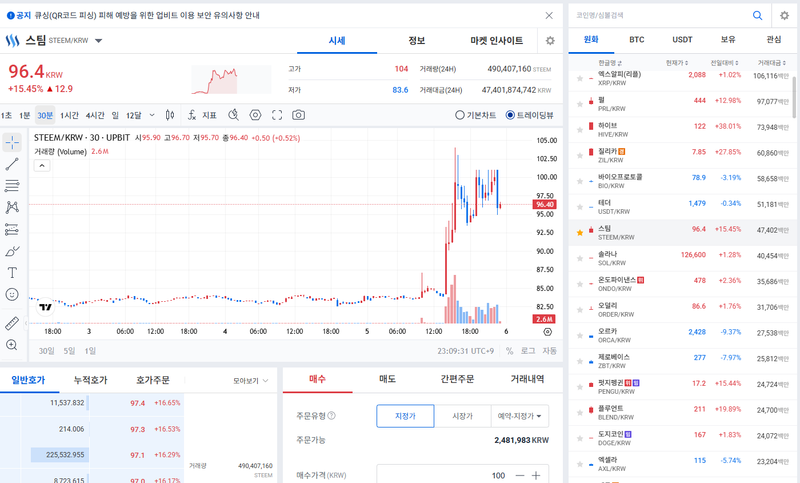
Task: Favorite the 테더 USDT/KRW star
Action: (580, 207)
